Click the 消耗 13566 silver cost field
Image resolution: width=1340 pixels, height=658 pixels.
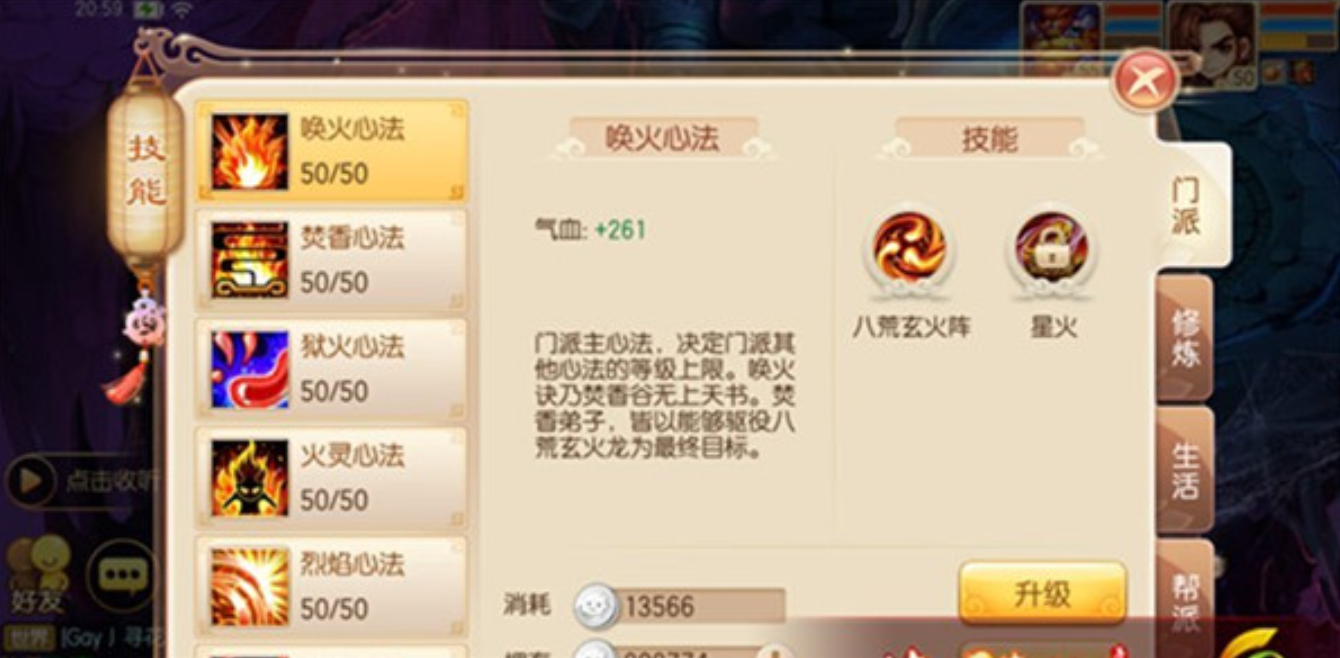680,606
